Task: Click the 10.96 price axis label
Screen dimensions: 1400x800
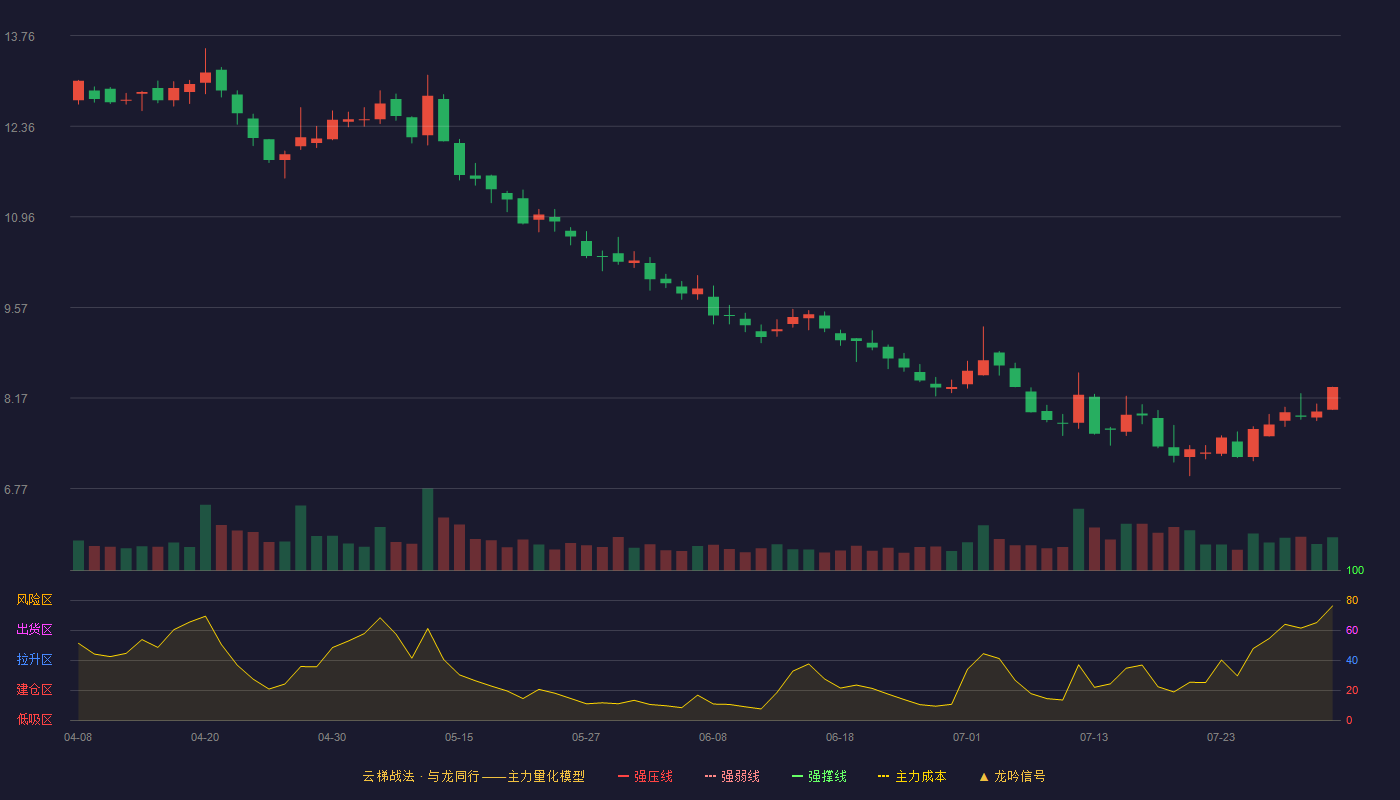Action: point(19,218)
